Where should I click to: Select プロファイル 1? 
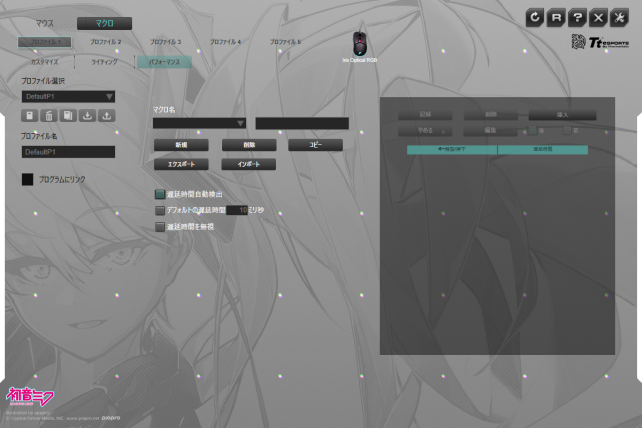pyautogui.click(x=45, y=42)
